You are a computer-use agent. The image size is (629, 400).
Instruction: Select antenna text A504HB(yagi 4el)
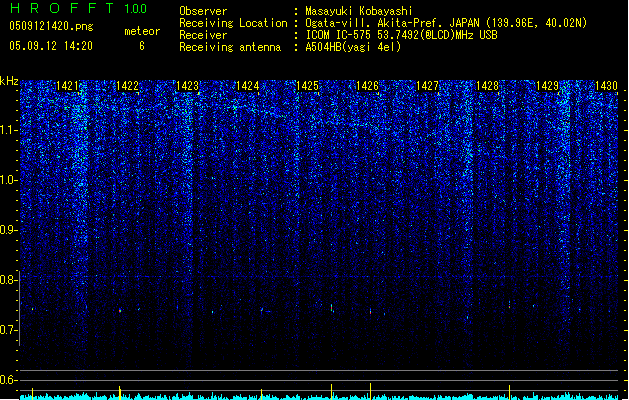tap(353, 47)
